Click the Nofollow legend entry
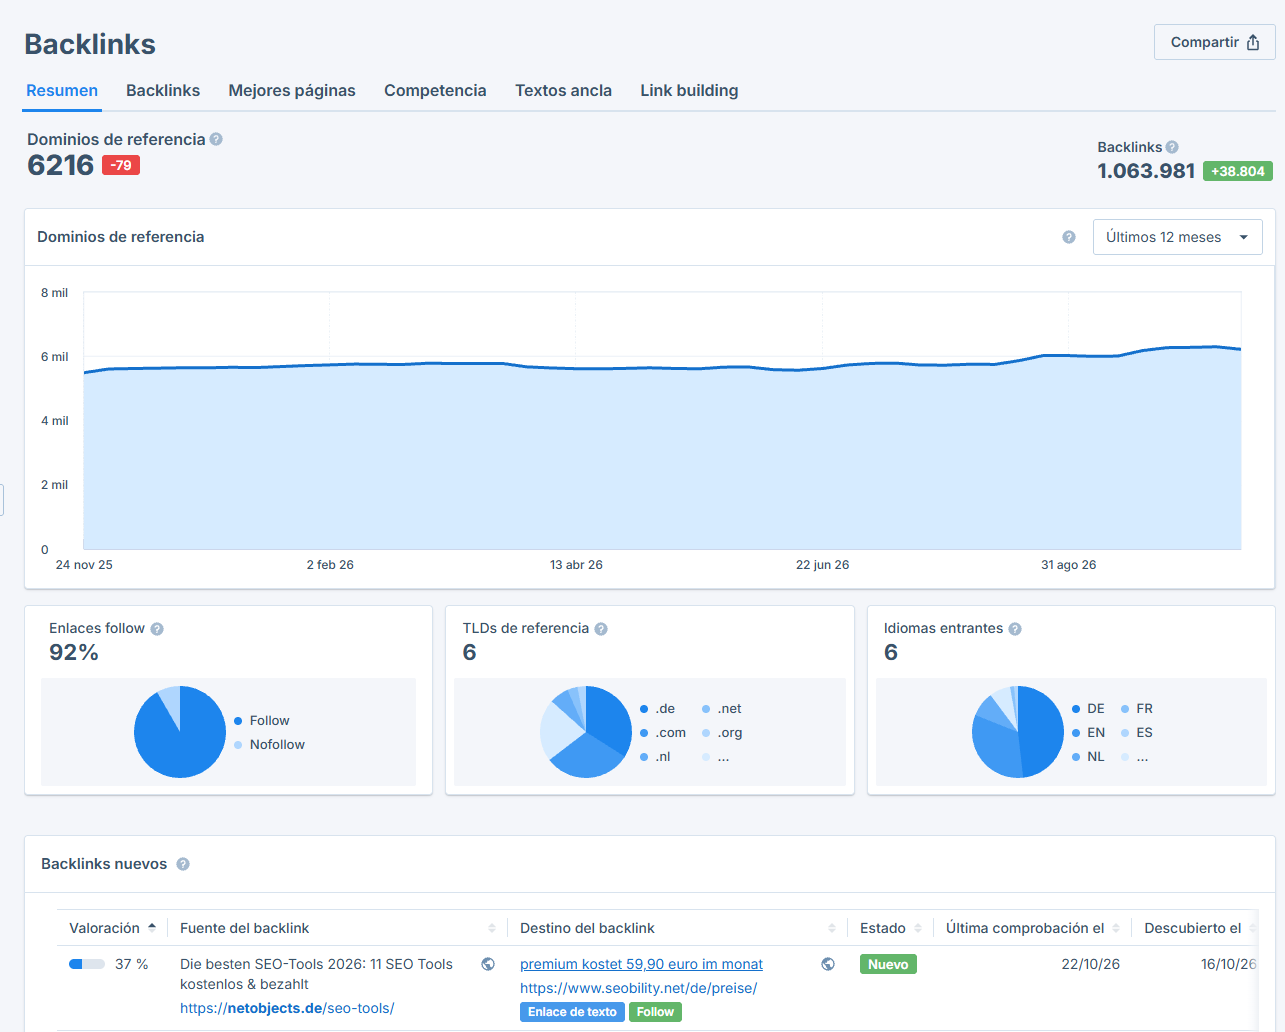The height and width of the screenshot is (1032, 1285). [269, 745]
